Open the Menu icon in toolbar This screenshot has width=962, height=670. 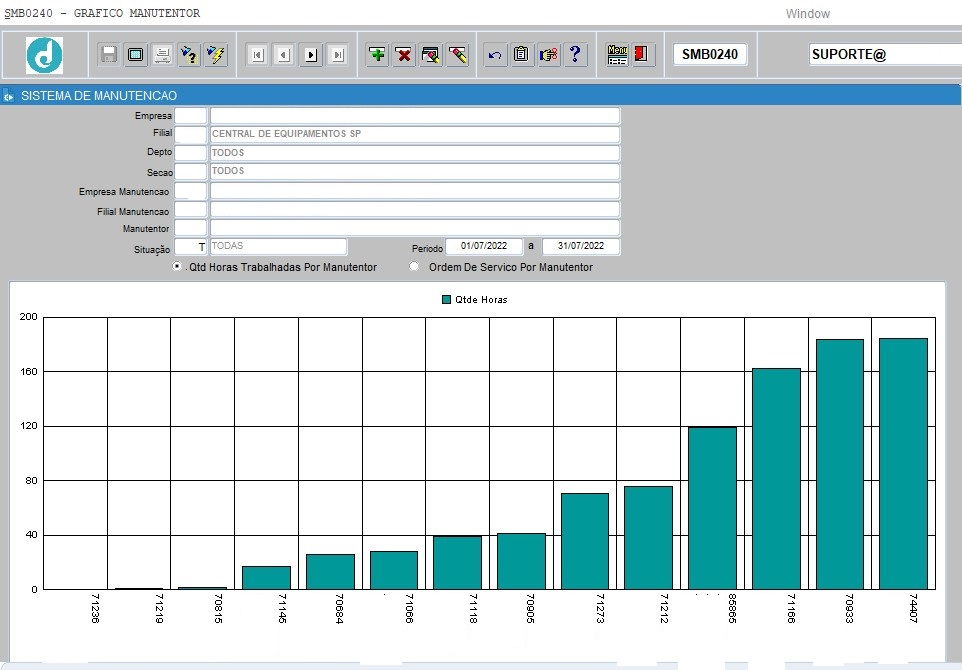click(x=617, y=55)
